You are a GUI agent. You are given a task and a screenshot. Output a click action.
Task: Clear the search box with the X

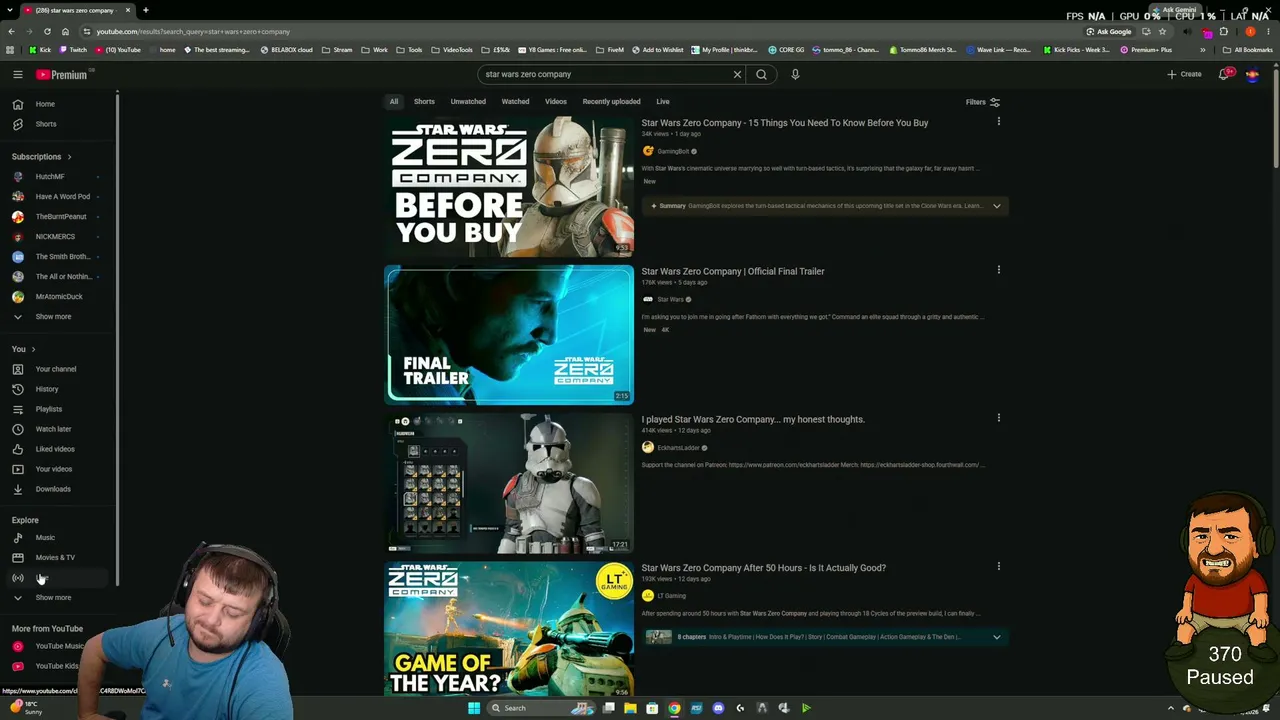(x=737, y=74)
